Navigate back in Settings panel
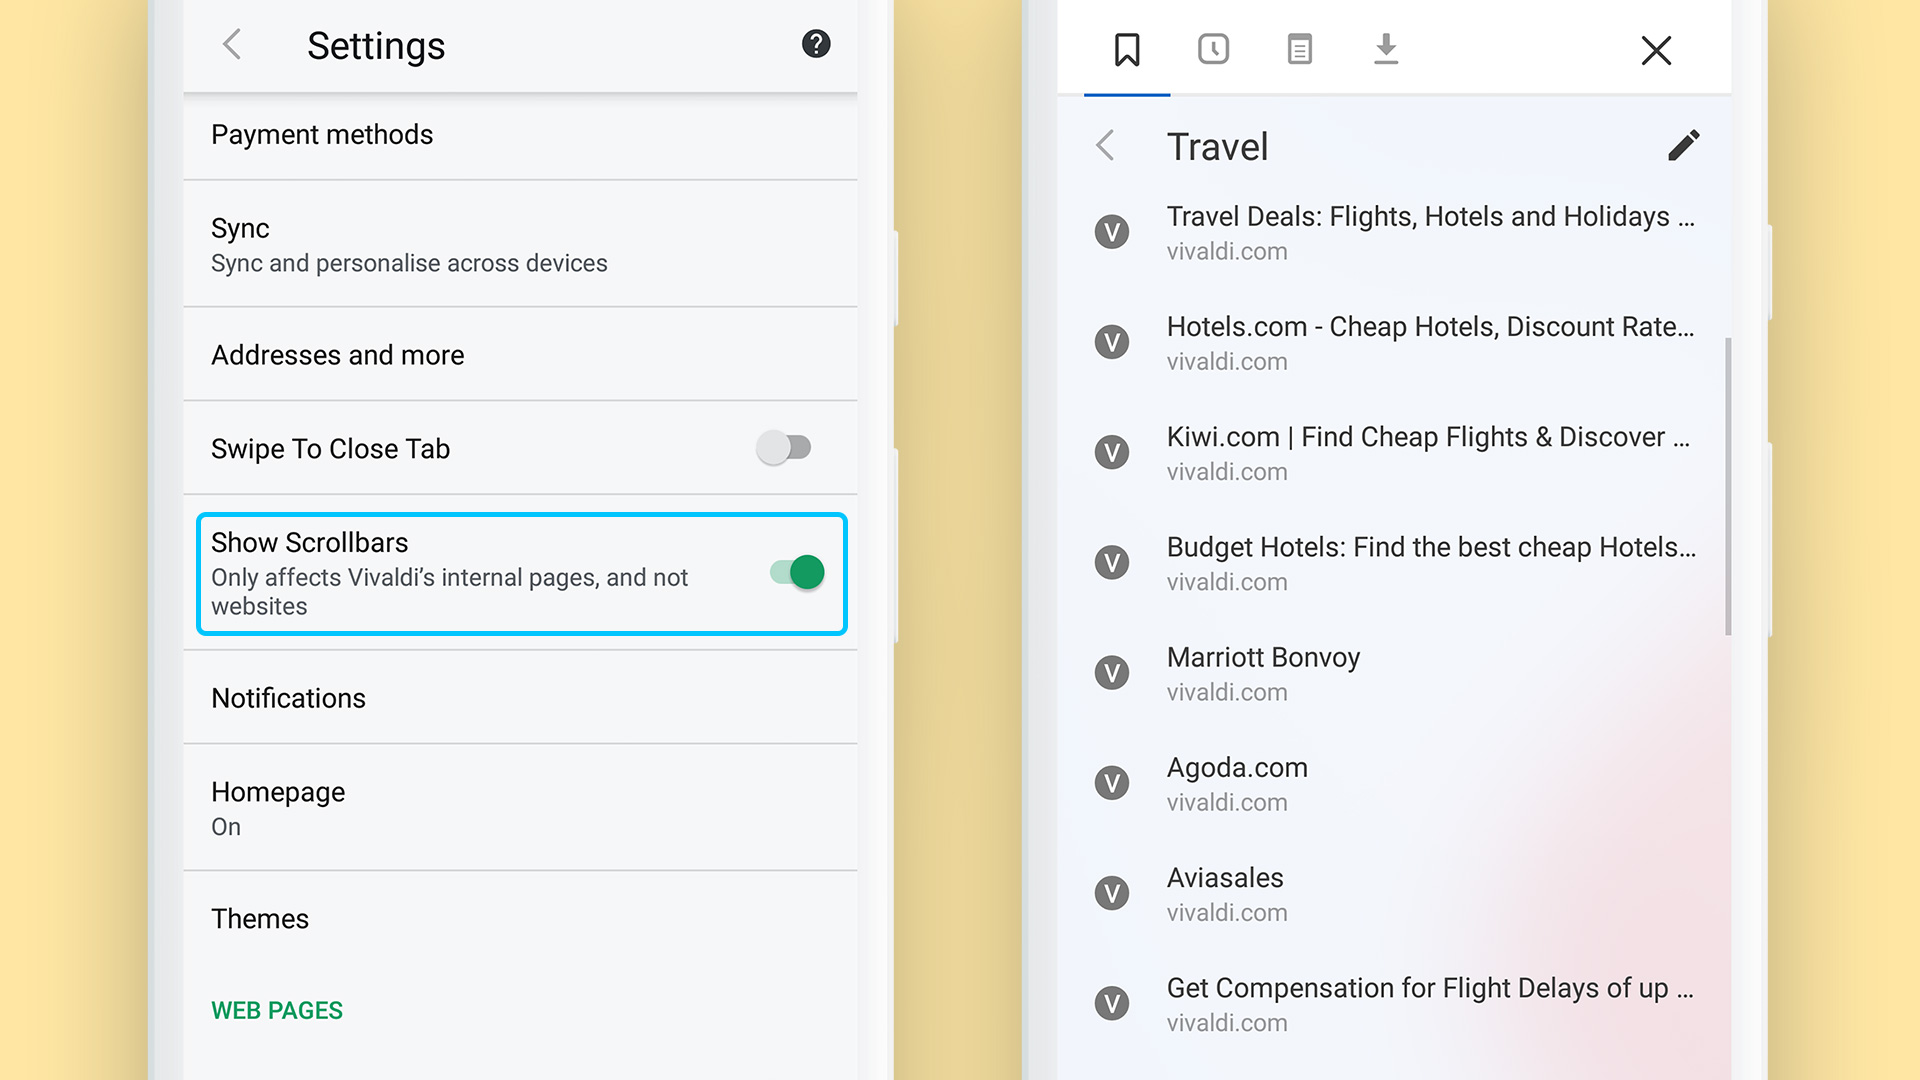The width and height of the screenshot is (1920, 1080). [233, 45]
